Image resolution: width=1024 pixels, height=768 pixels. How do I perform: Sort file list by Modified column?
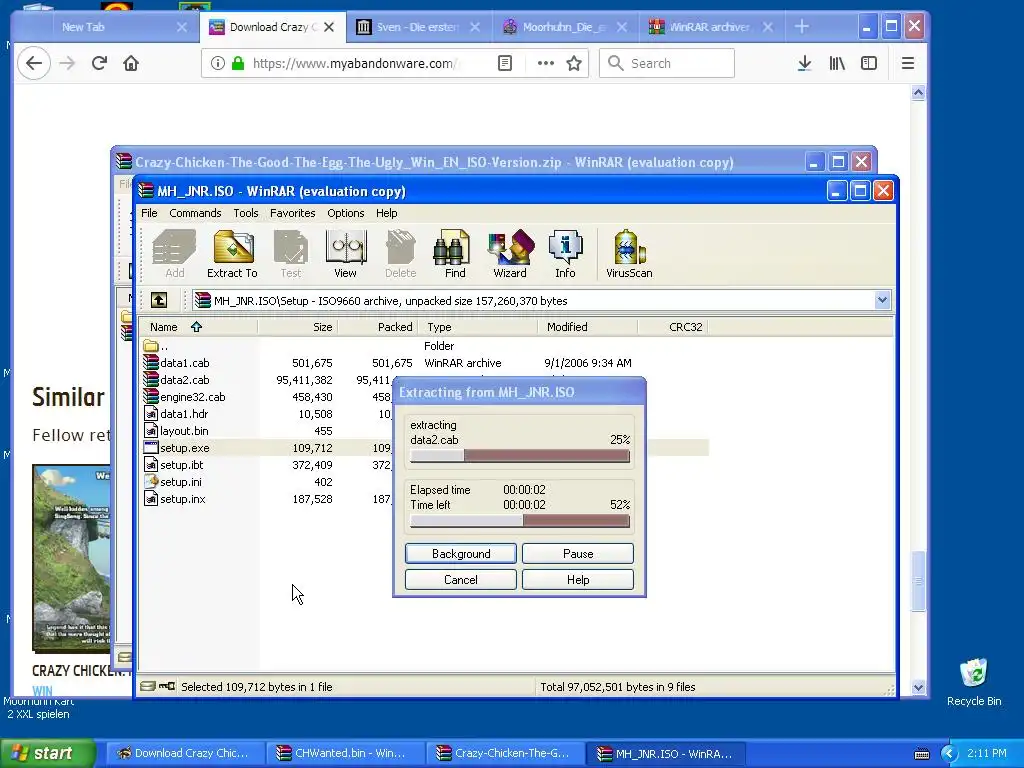[x=587, y=327]
